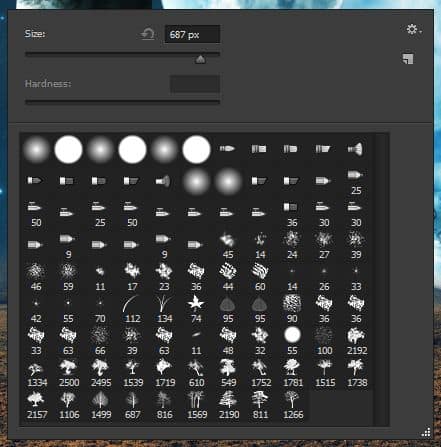Restore brush to original size icon
Image resolution: width=441 pixels, height=447 pixels.
[x=148, y=34]
